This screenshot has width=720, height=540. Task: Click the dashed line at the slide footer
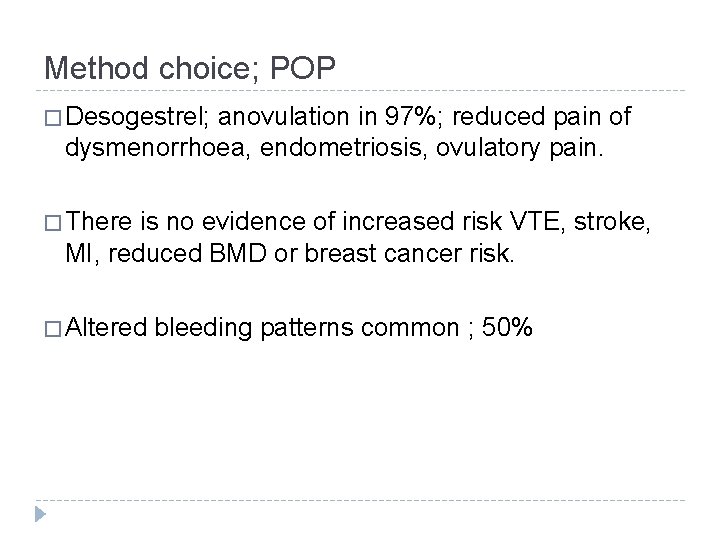360,500
